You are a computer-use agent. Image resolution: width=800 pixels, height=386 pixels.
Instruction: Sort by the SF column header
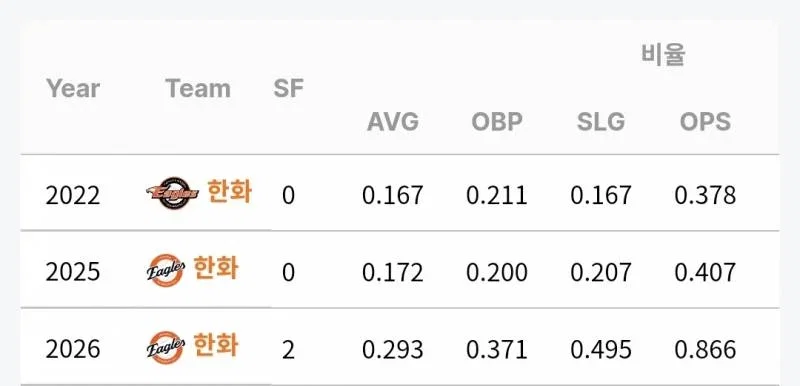pos(288,88)
